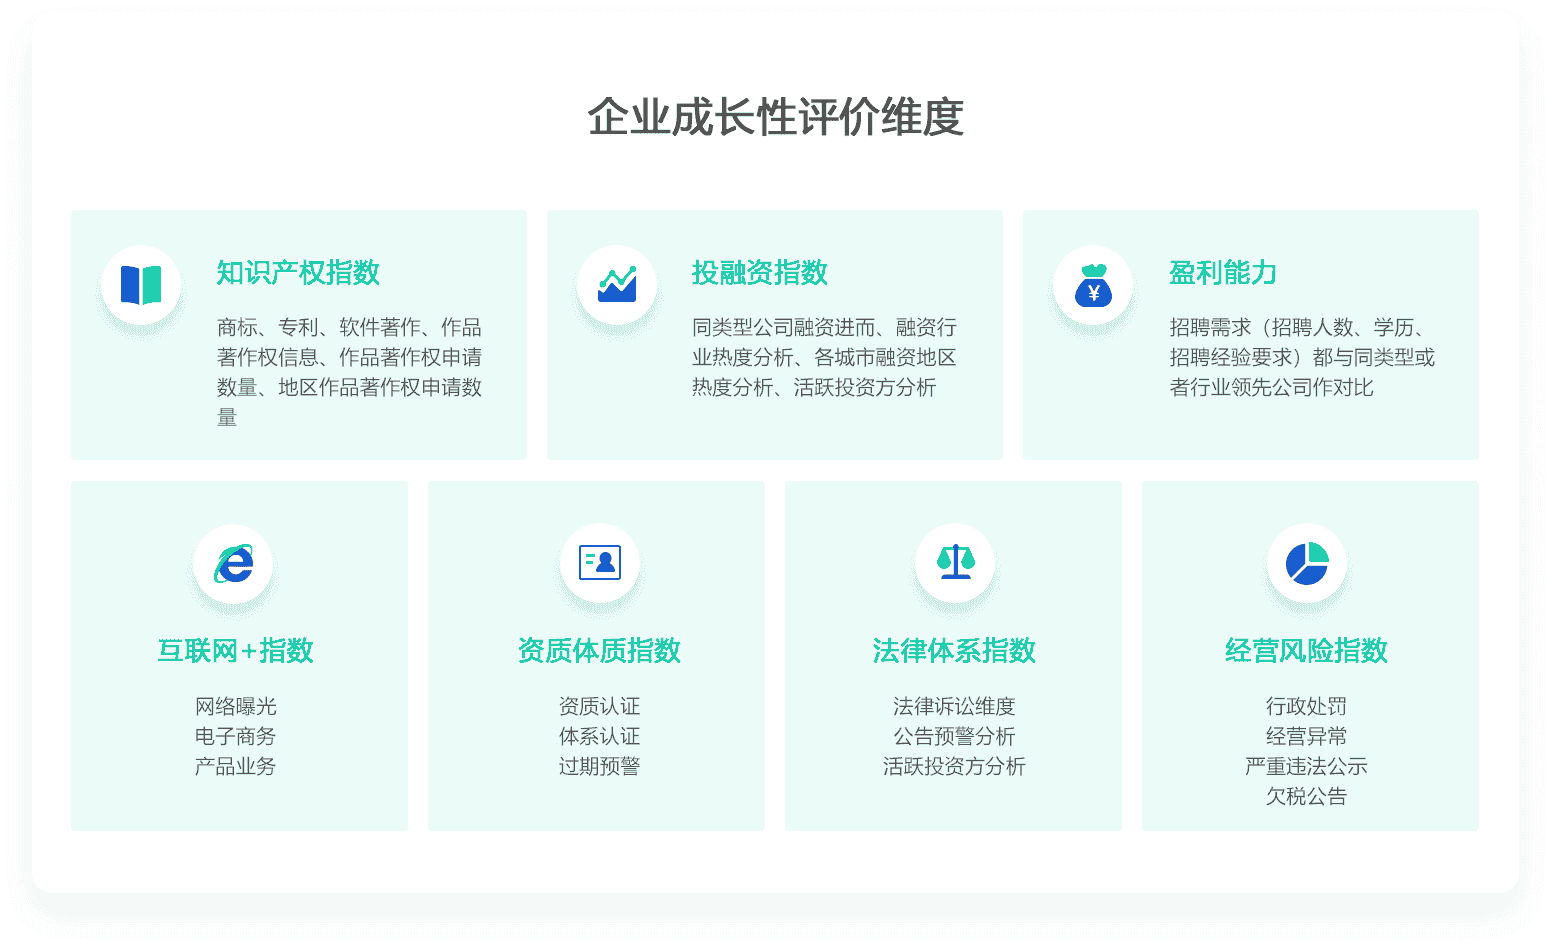Viewport: 1551px width, 945px height.
Task: Click the 电子商务 item
Action: (x=235, y=737)
